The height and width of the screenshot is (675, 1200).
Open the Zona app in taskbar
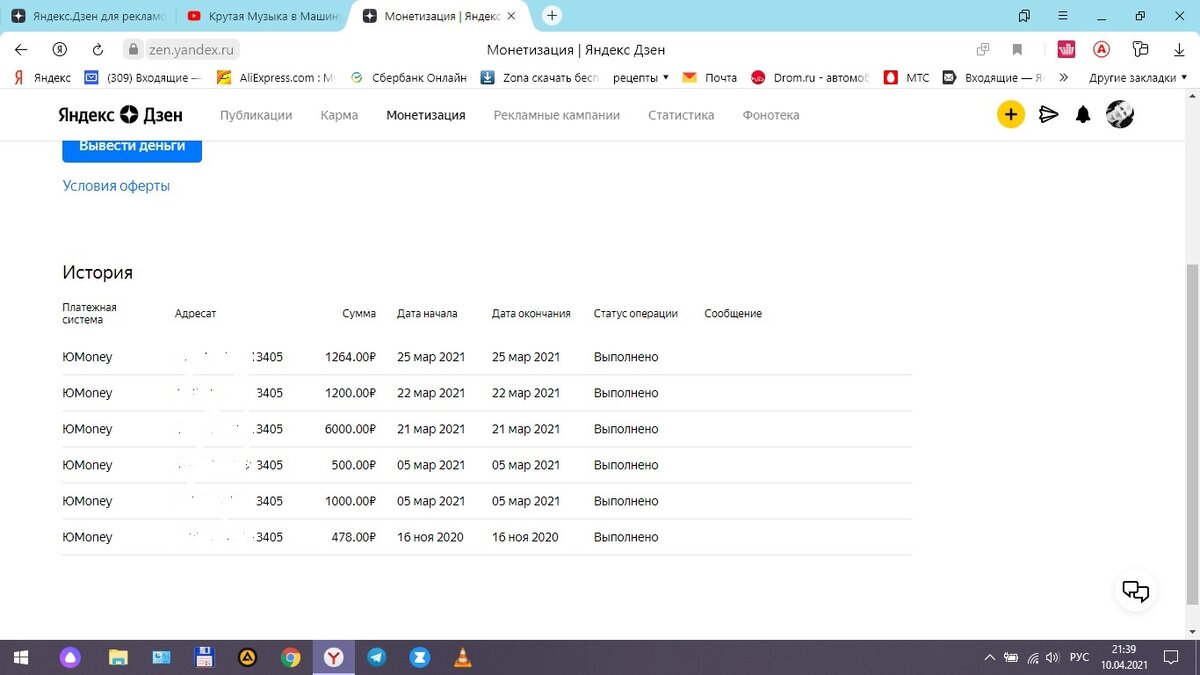pos(419,657)
